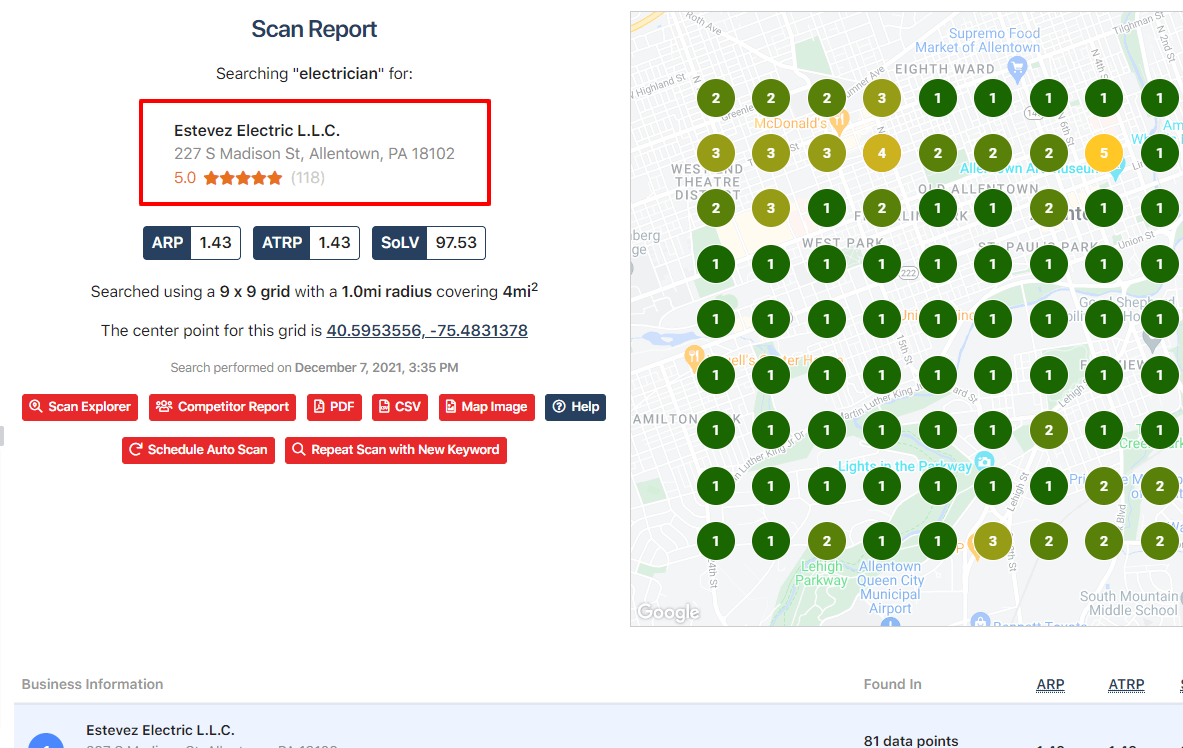Screen dimensions: 1183x748
Task: Open the Scan Explorer
Action: point(80,407)
